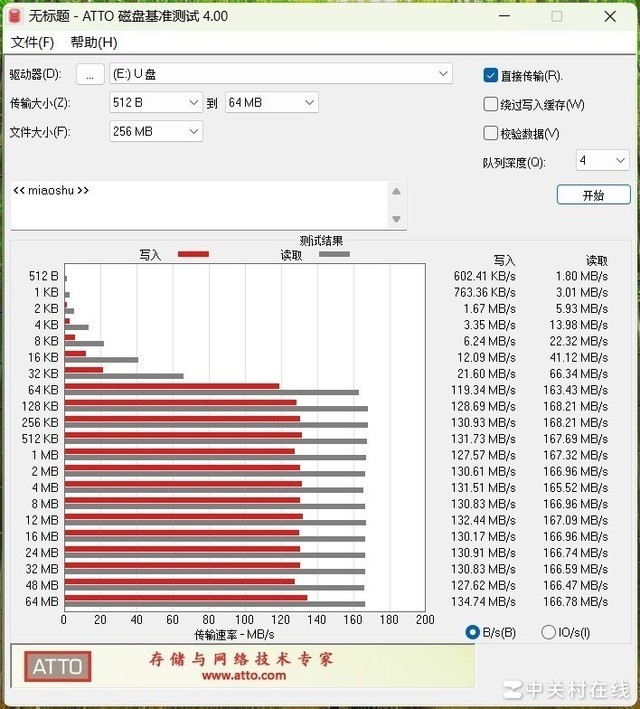
Task: Close the ATTO window
Action: click(x=610, y=16)
